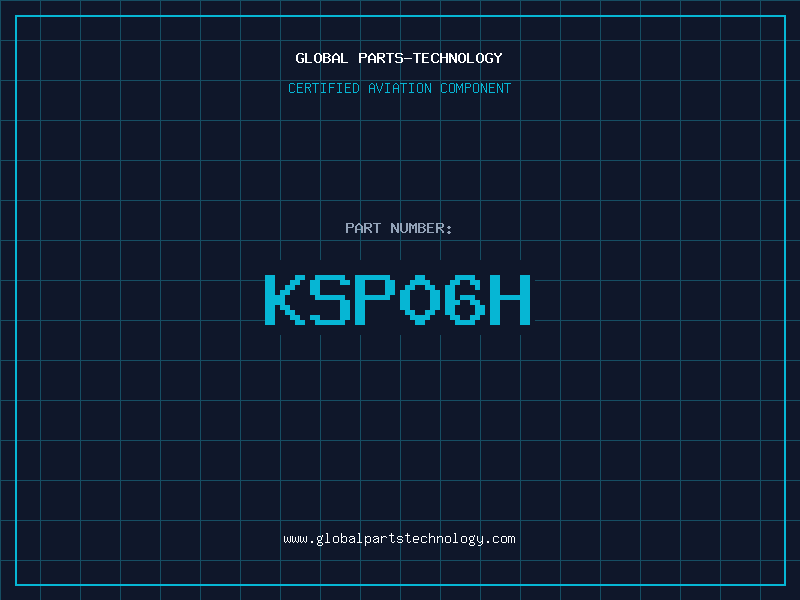
Task: Click the large letter H
Action: point(511,299)
